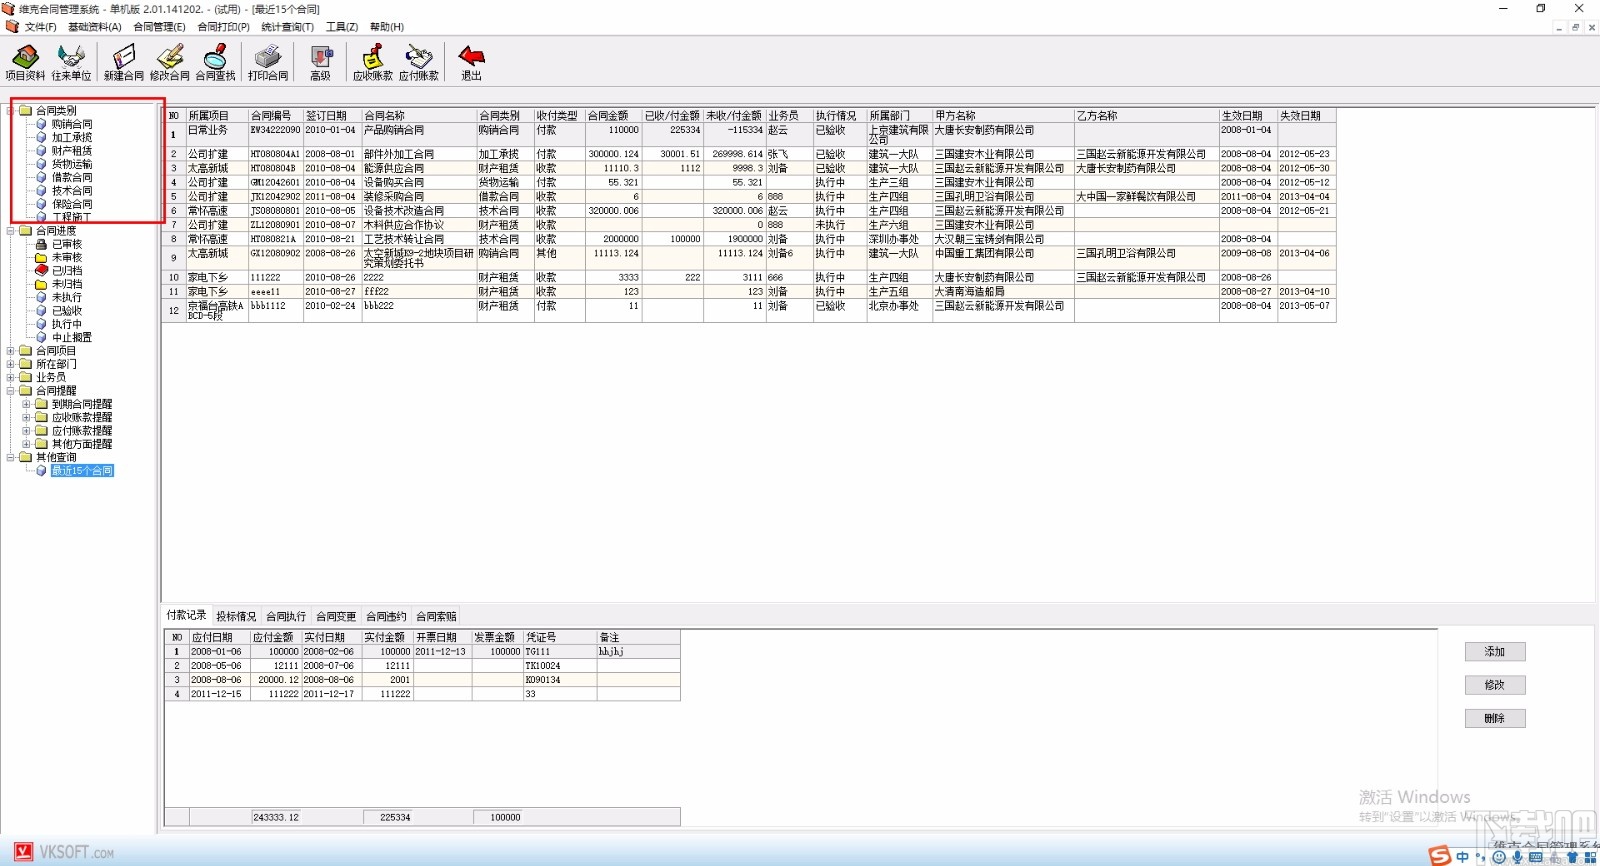Switch to the 合同执行 tab

pos(286,617)
